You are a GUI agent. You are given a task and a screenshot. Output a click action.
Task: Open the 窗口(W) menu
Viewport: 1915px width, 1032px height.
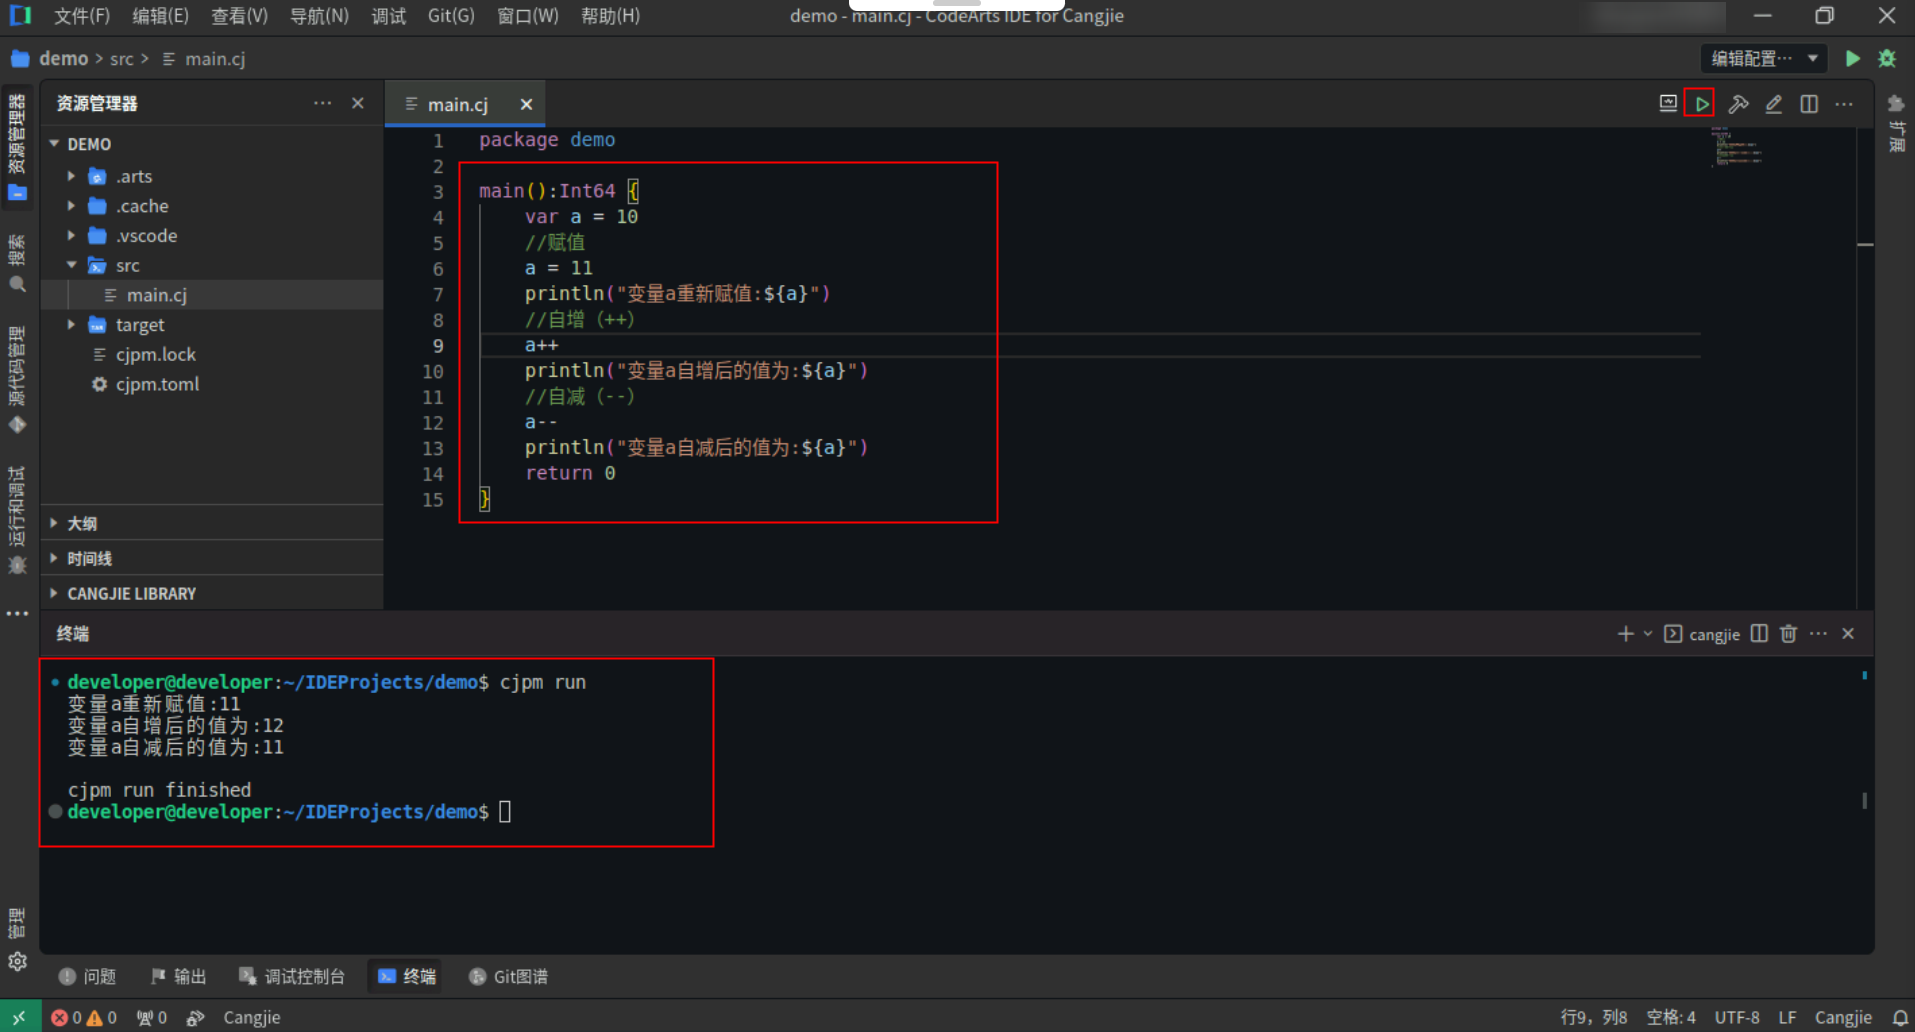[x=528, y=16]
